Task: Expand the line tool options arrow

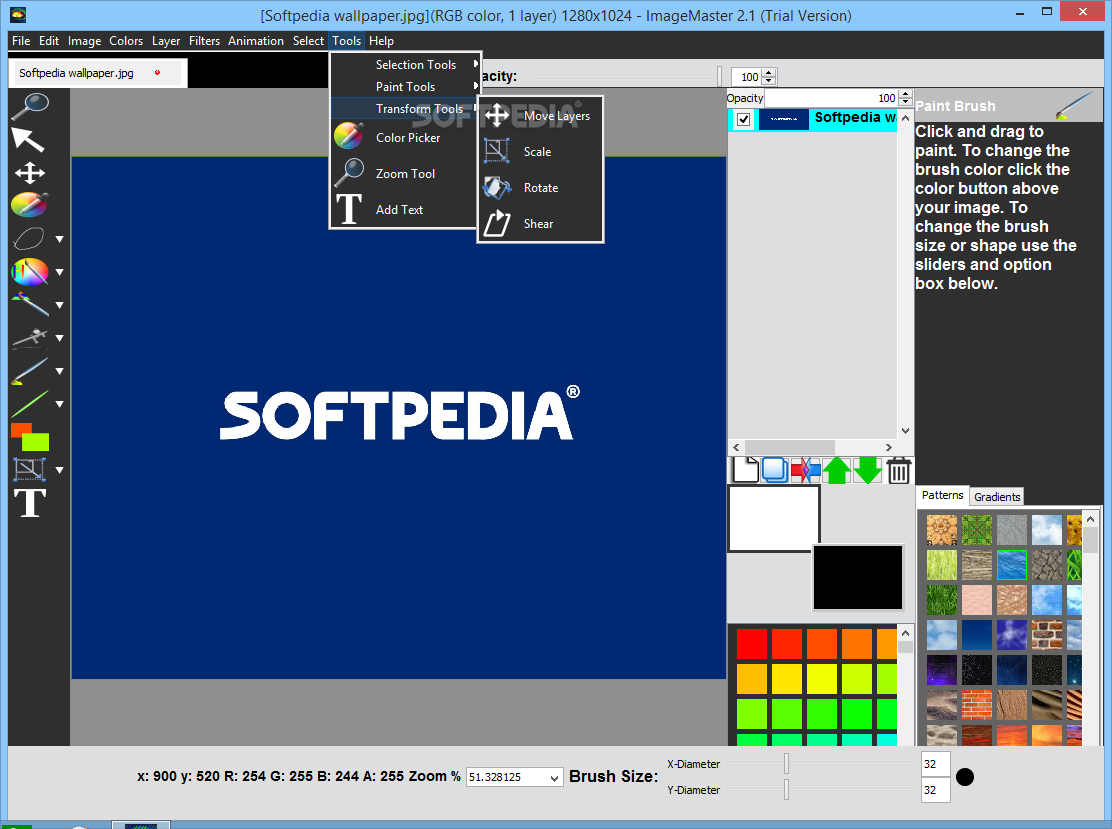Action: [60, 404]
